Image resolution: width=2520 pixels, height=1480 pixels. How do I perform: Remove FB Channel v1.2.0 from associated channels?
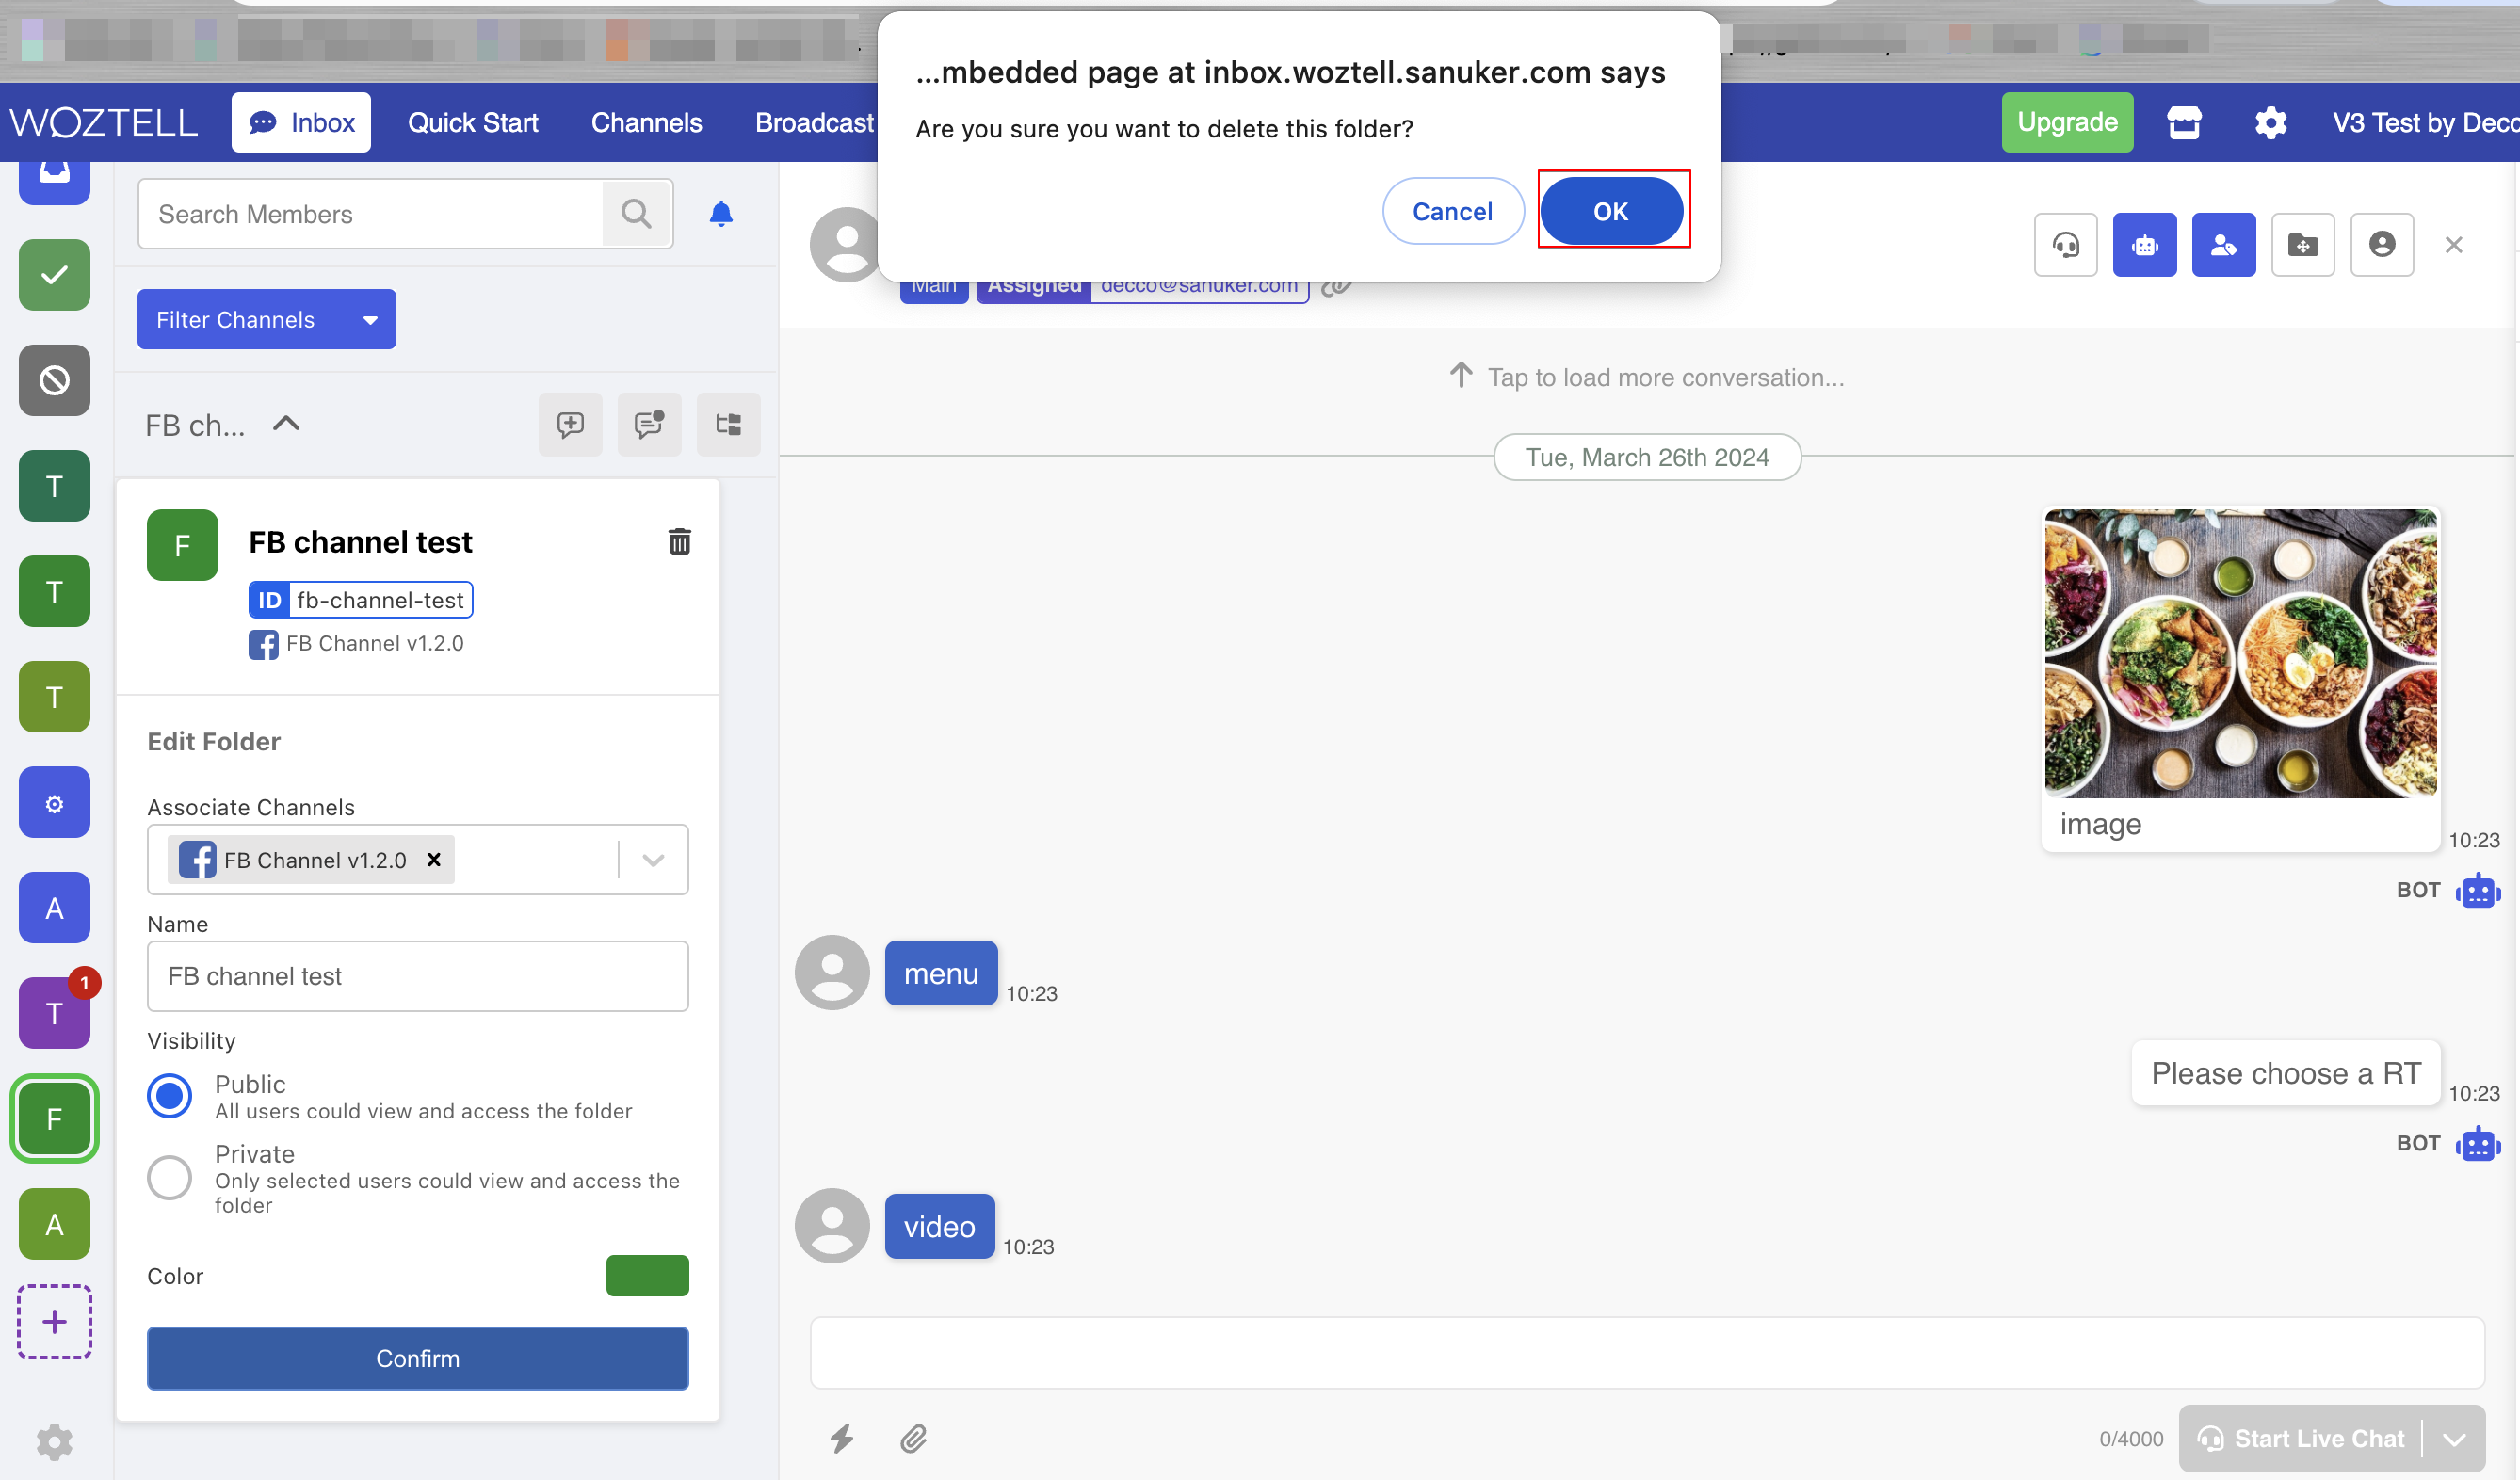coord(434,859)
